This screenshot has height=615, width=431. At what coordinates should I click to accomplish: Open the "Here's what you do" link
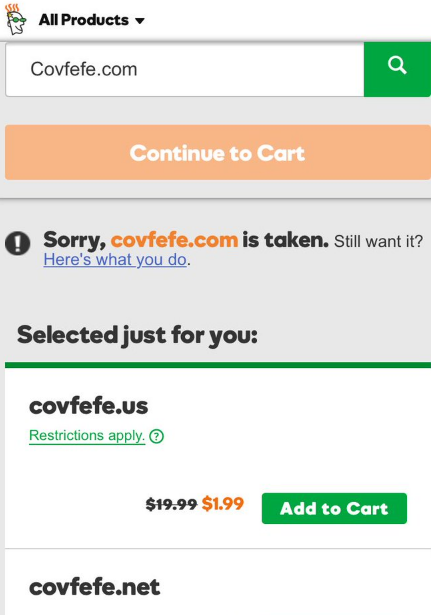pos(115,260)
